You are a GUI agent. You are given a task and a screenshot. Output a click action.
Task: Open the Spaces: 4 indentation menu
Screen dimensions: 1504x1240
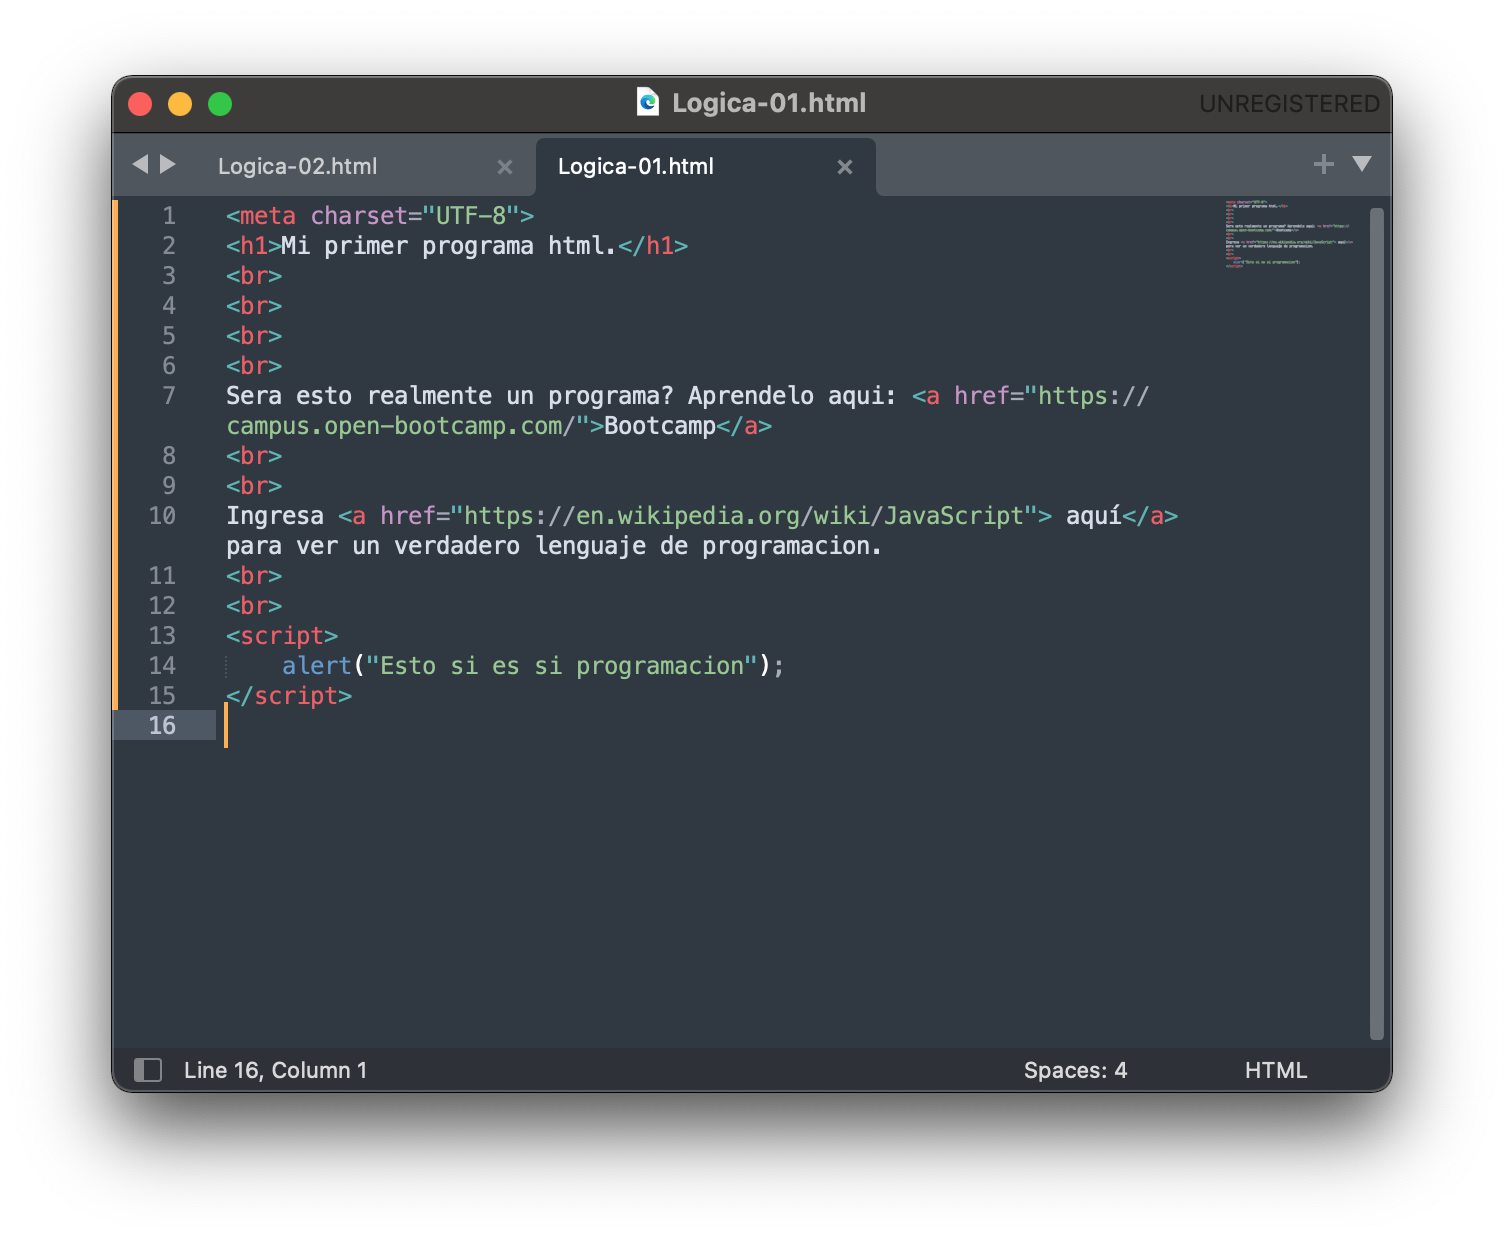pos(1075,1070)
